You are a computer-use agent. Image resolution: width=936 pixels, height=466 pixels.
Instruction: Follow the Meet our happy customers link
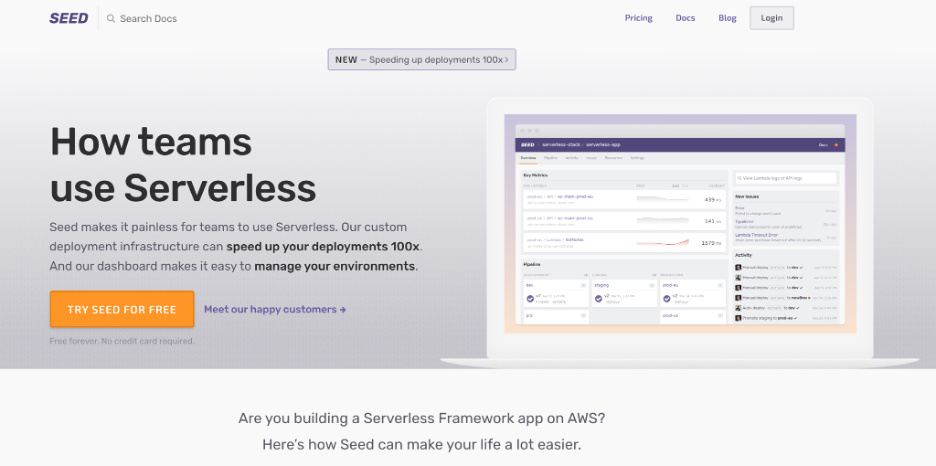(275, 309)
